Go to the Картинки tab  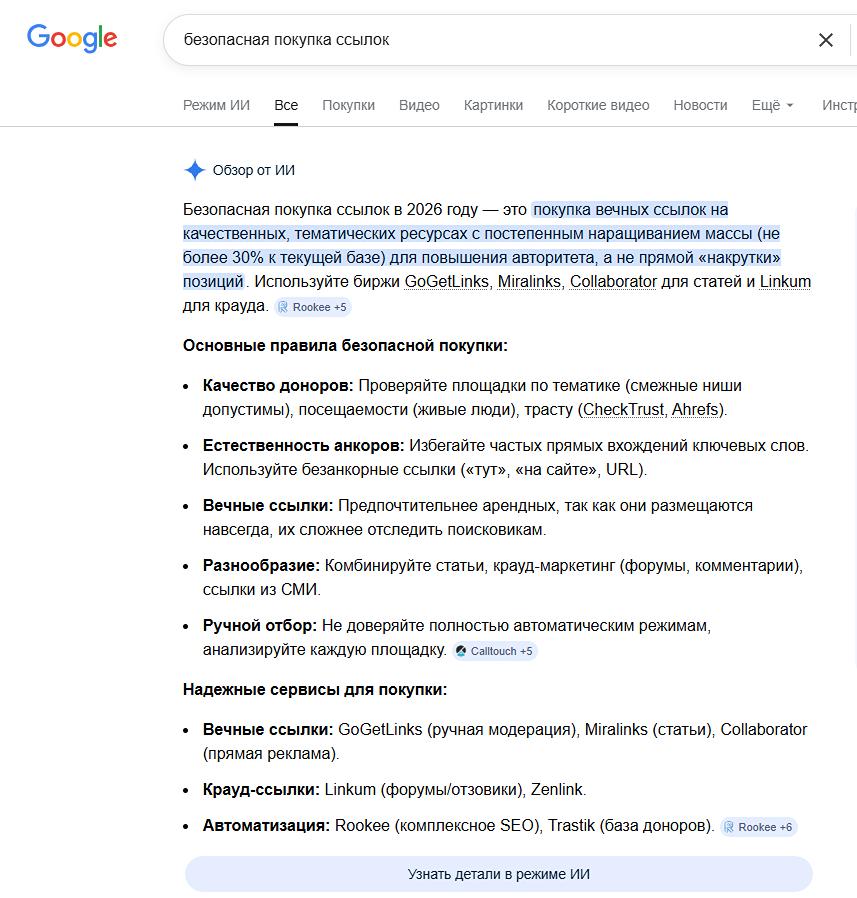click(493, 105)
